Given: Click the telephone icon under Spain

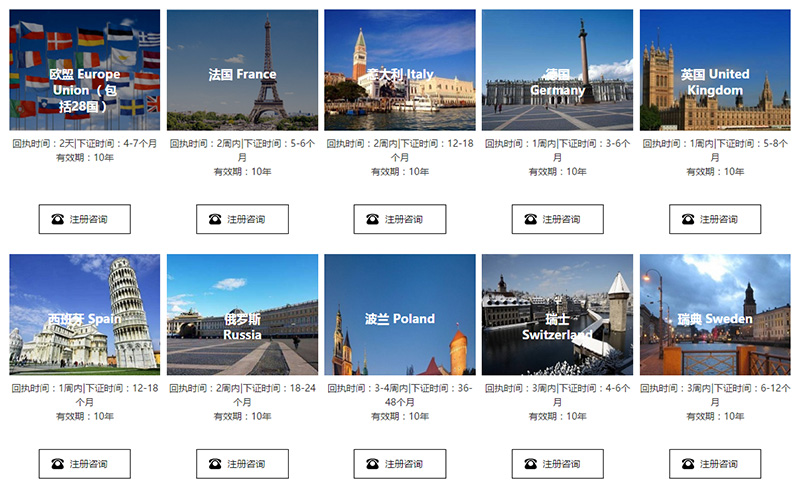Looking at the screenshot, I should click(x=57, y=464).
